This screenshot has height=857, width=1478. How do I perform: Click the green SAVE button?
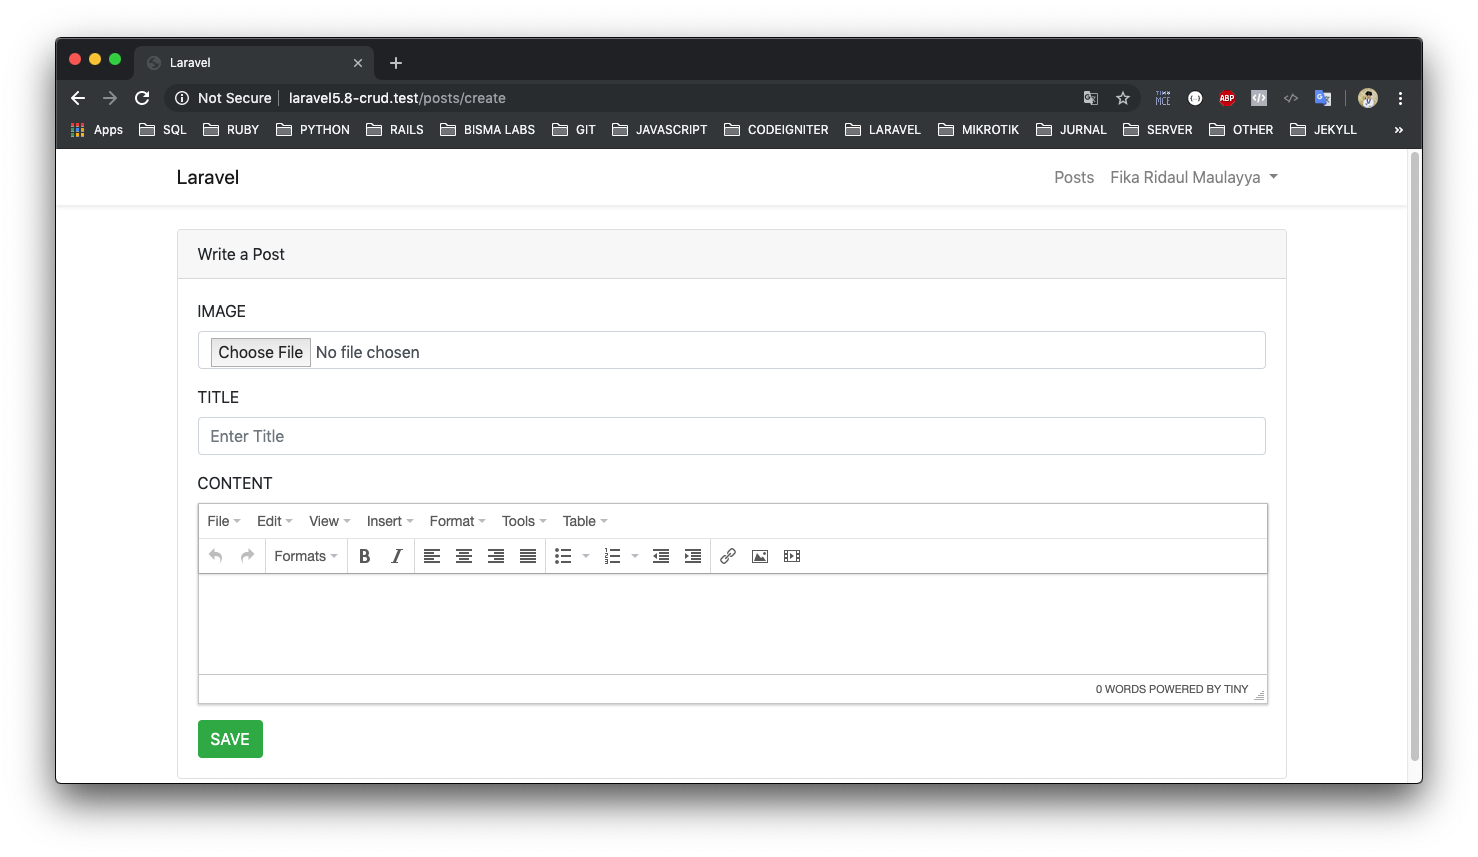pos(230,739)
